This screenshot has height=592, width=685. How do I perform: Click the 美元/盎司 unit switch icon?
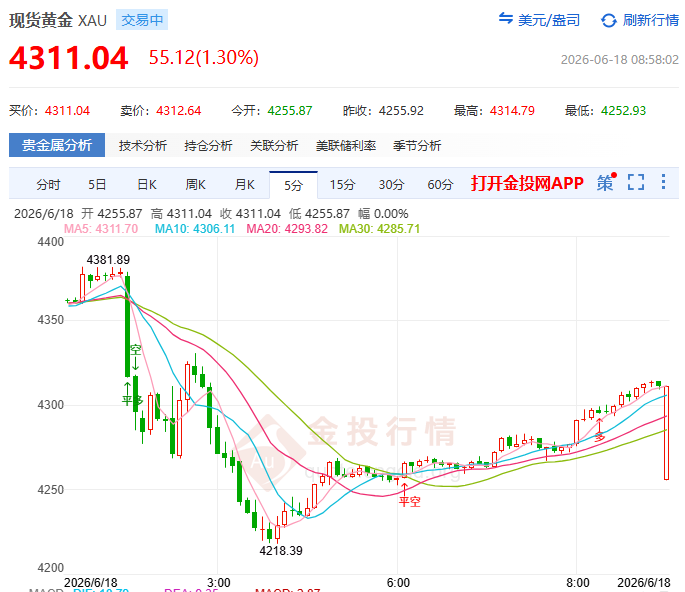click(505, 18)
